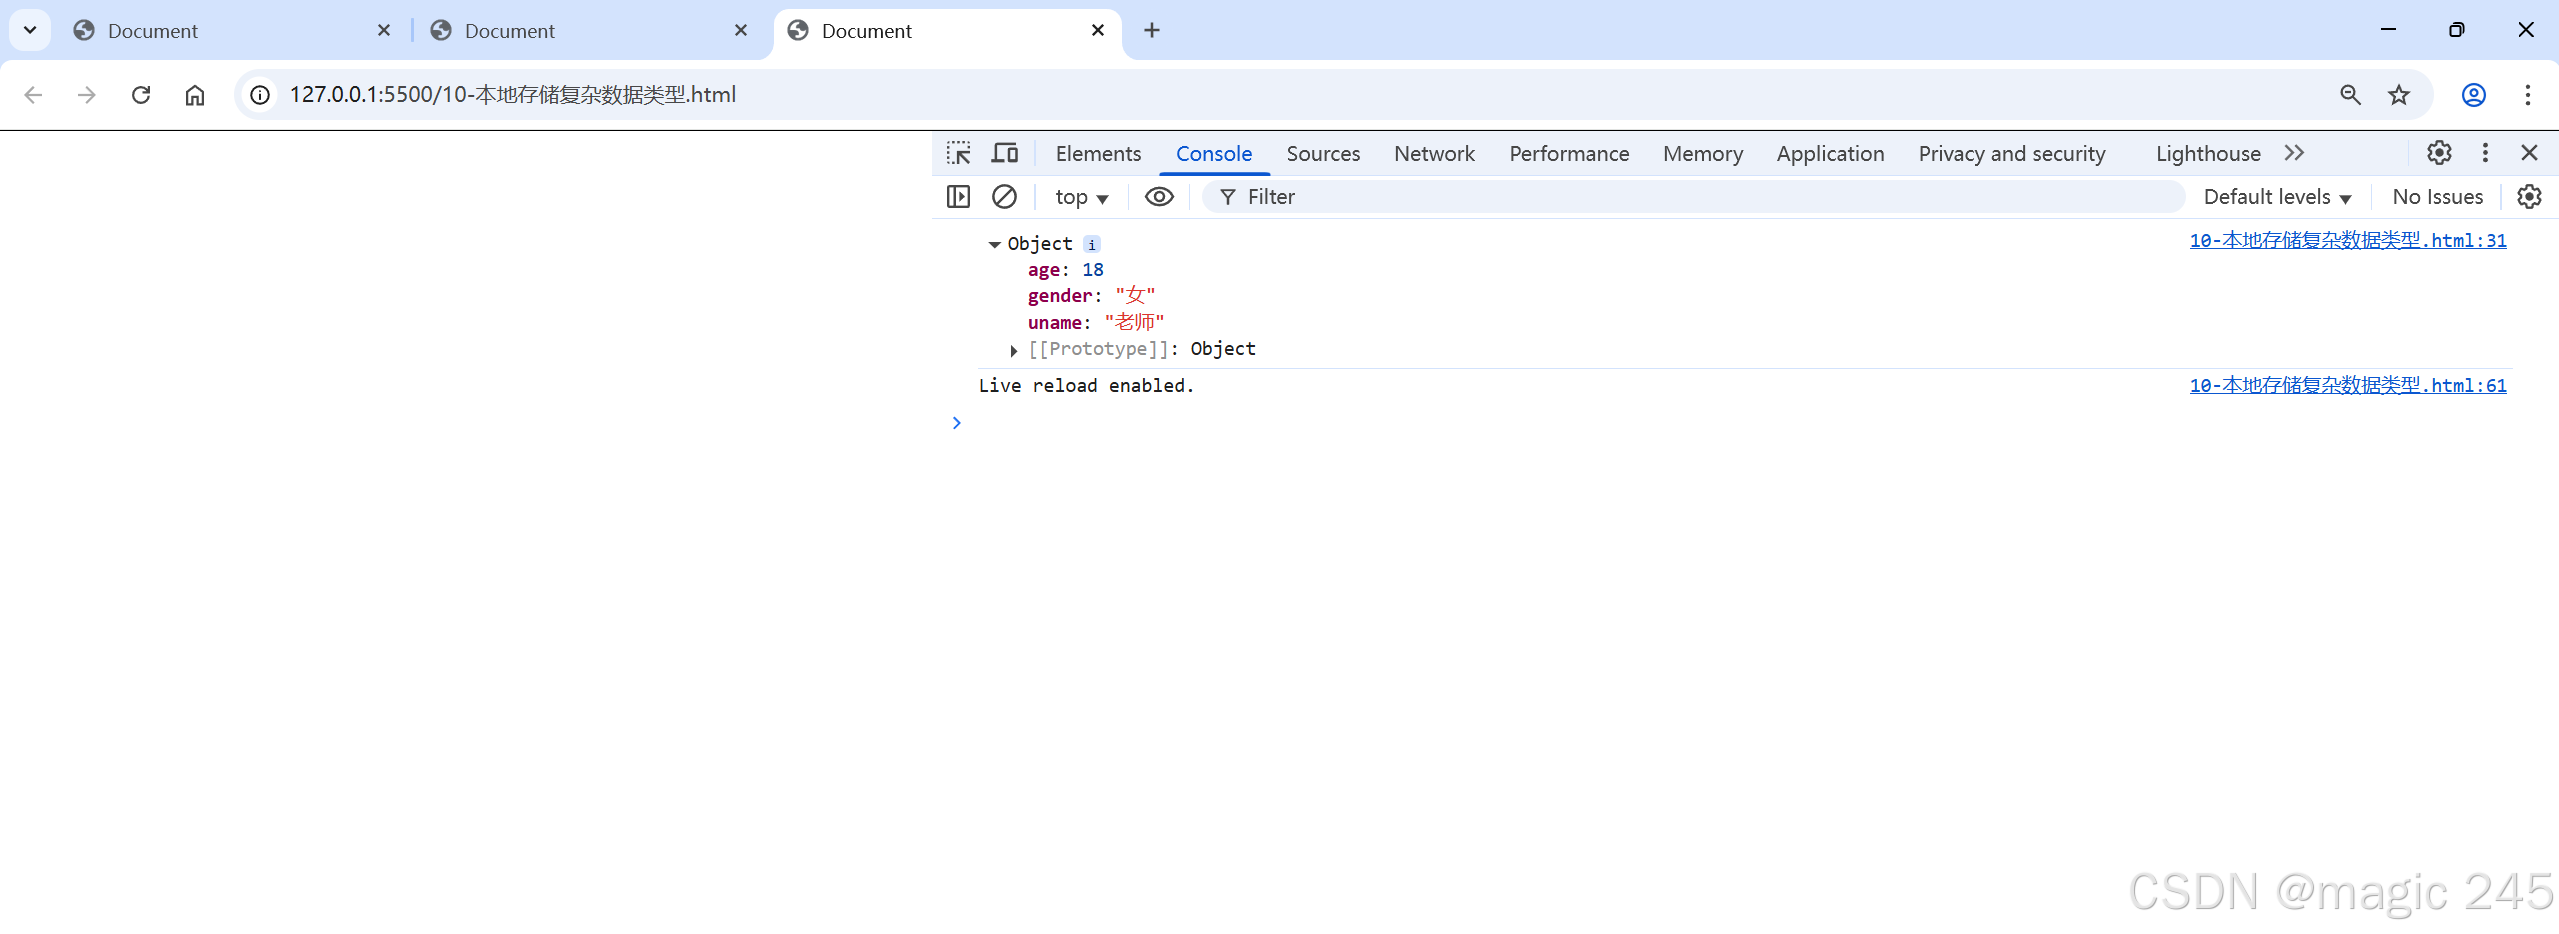The image size is (2559, 934).
Task: Open Privacy and security tab
Action: (2012, 154)
